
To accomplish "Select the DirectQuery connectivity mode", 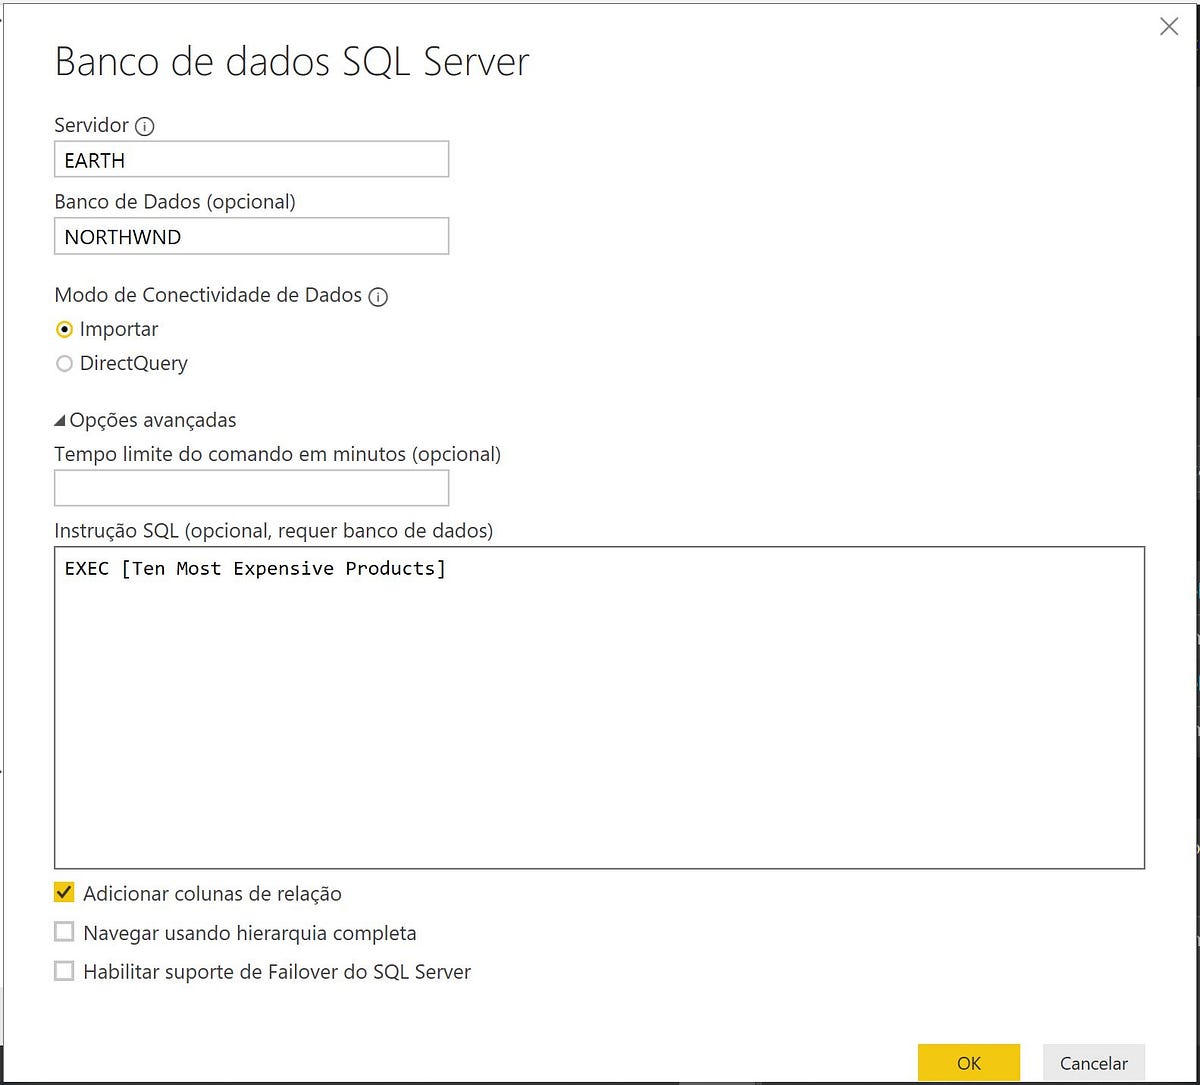I will pos(64,363).
